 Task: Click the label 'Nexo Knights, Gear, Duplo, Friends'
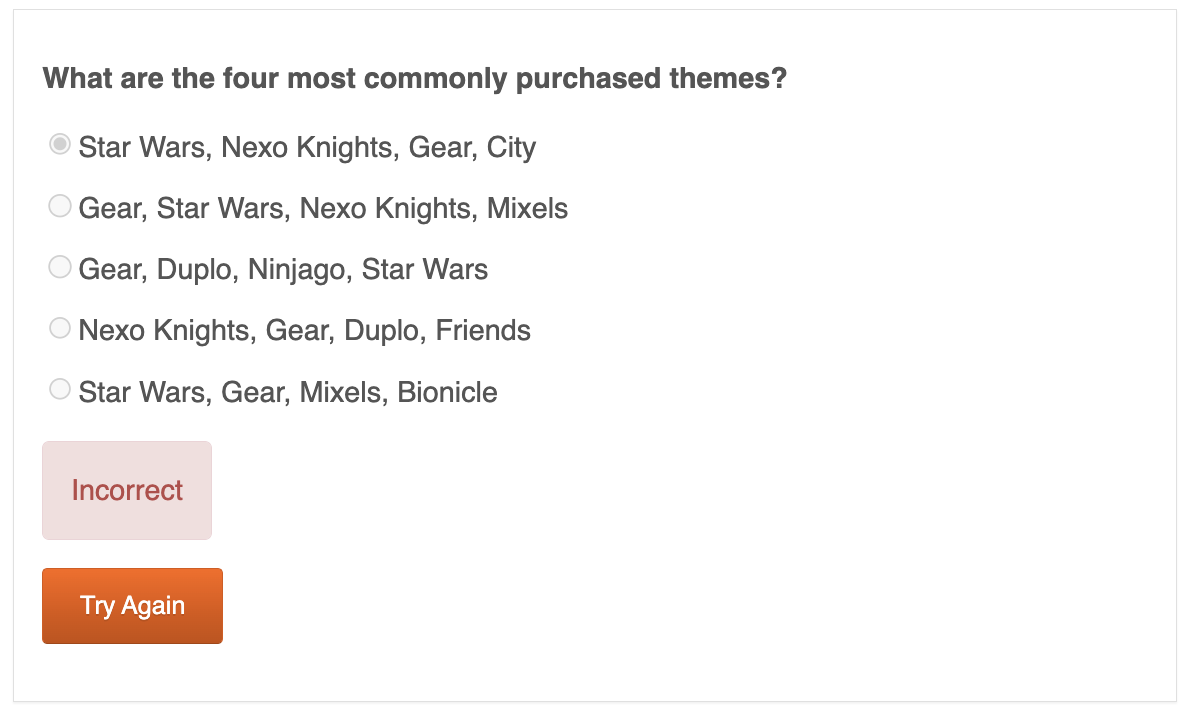pos(304,331)
